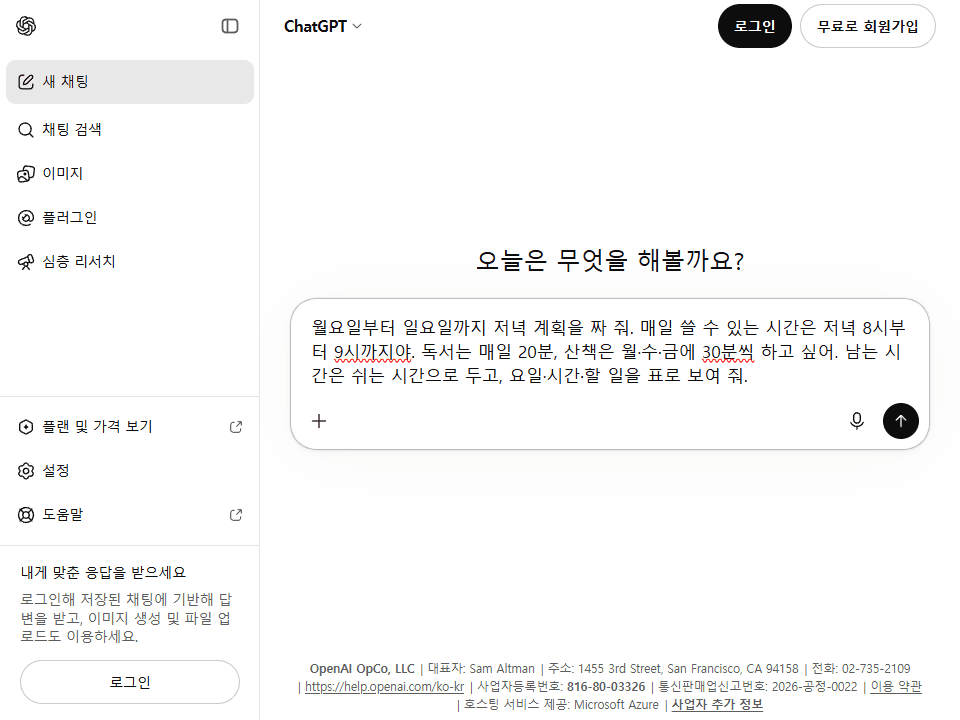Screen dimensions: 960x720
Task: Open 심층 리서치 deep research
Action: [130, 262]
